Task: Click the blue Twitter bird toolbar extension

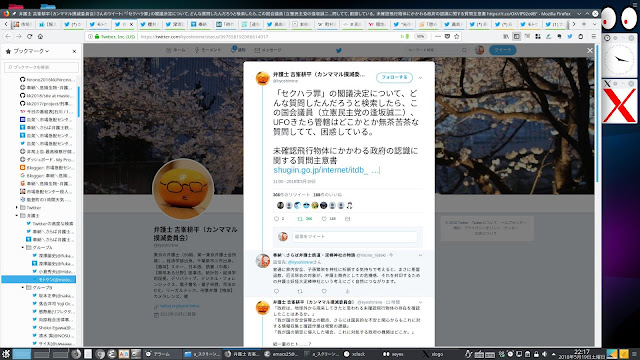Action: pyautogui.click(x=570, y=36)
